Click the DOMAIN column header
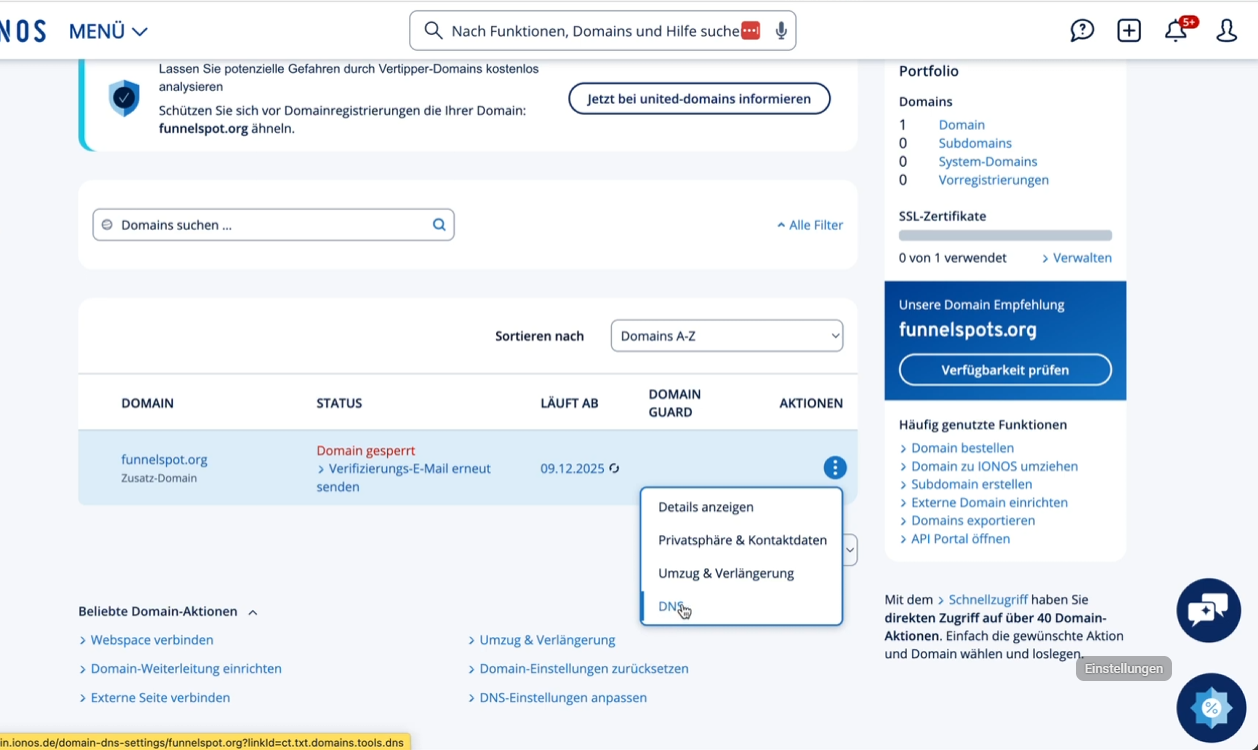Image resolution: width=1258 pixels, height=750 pixels. [x=147, y=403]
